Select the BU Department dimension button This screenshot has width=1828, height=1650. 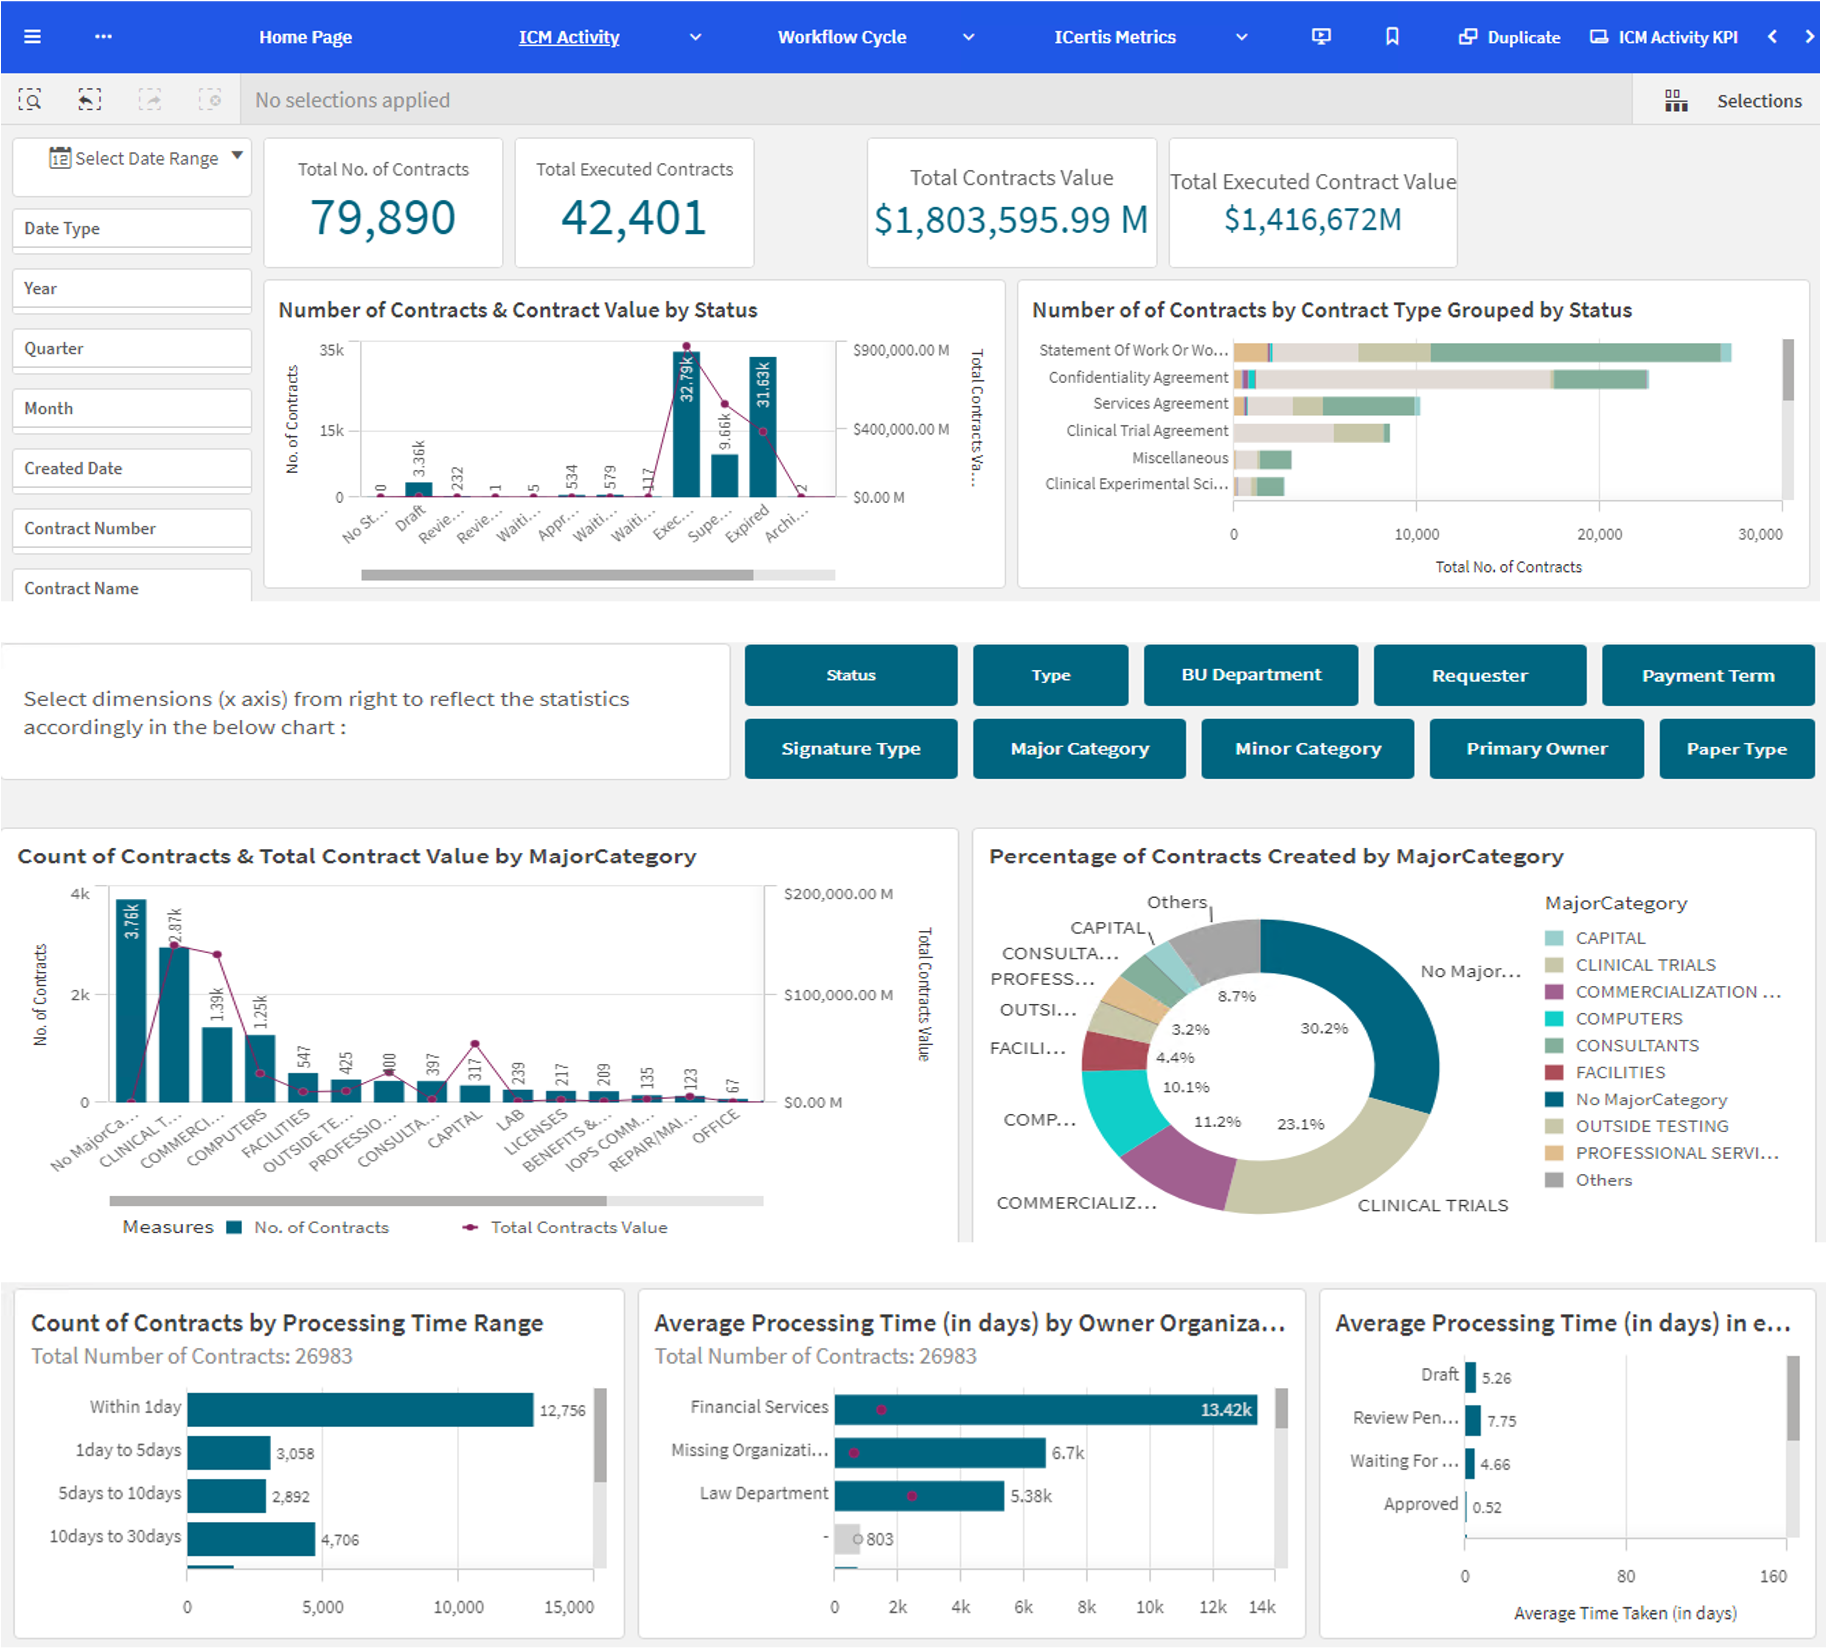(1251, 675)
